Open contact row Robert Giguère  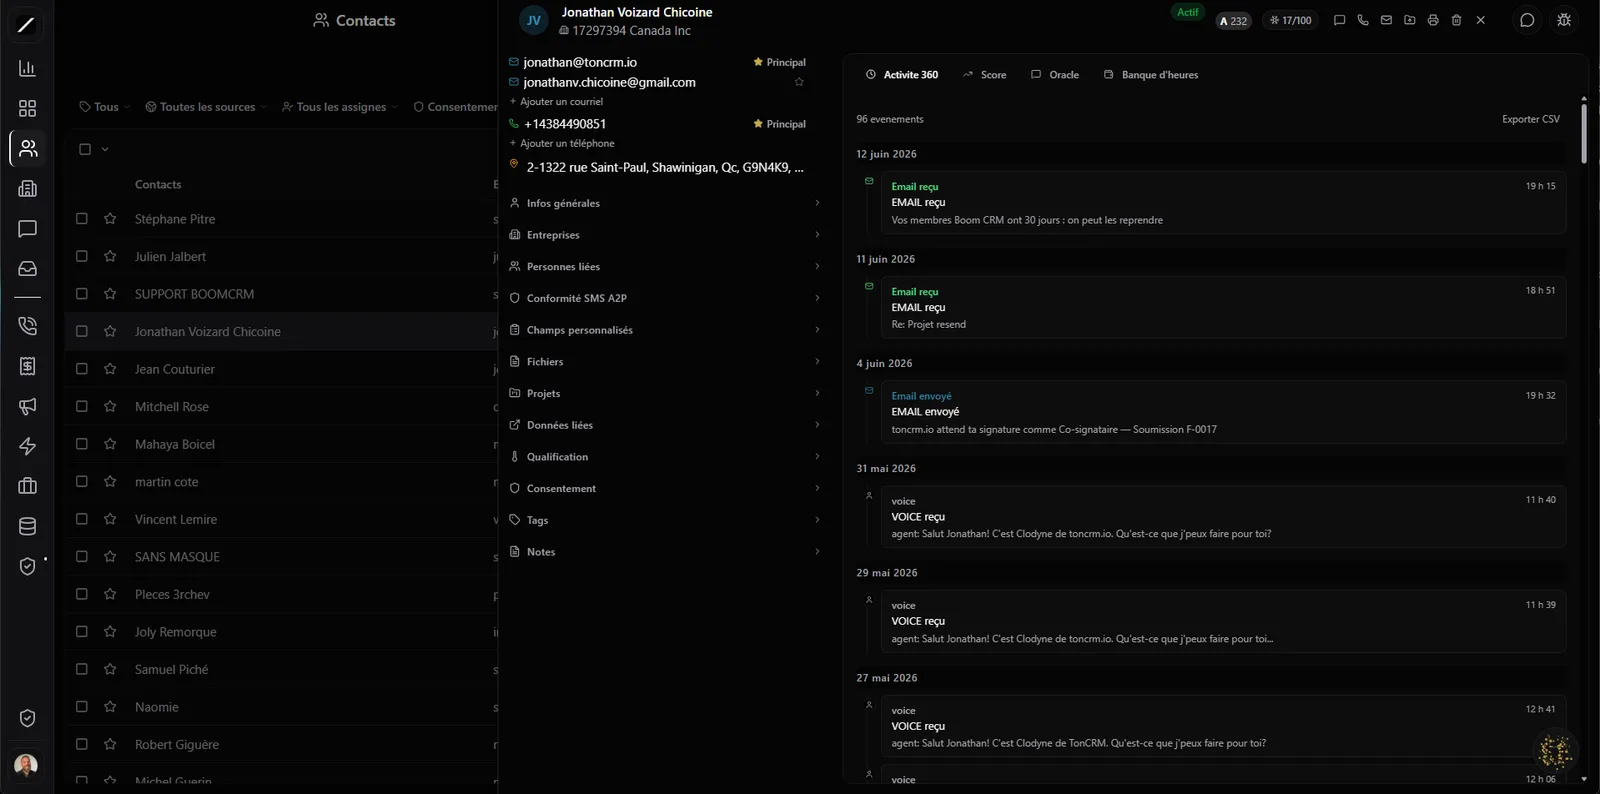[x=282, y=744]
